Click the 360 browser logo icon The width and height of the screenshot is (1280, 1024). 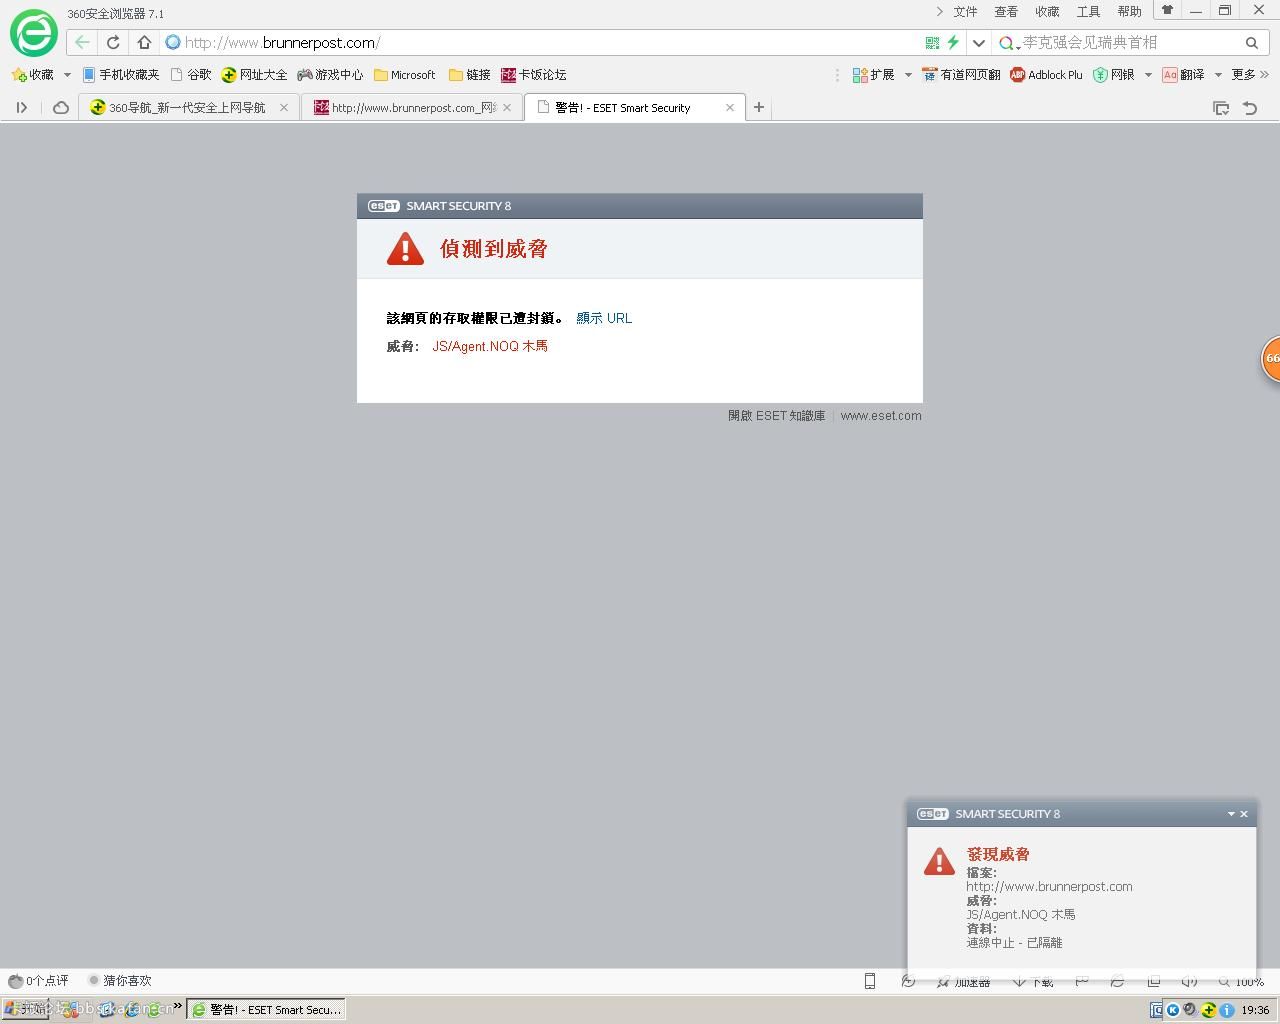point(33,34)
